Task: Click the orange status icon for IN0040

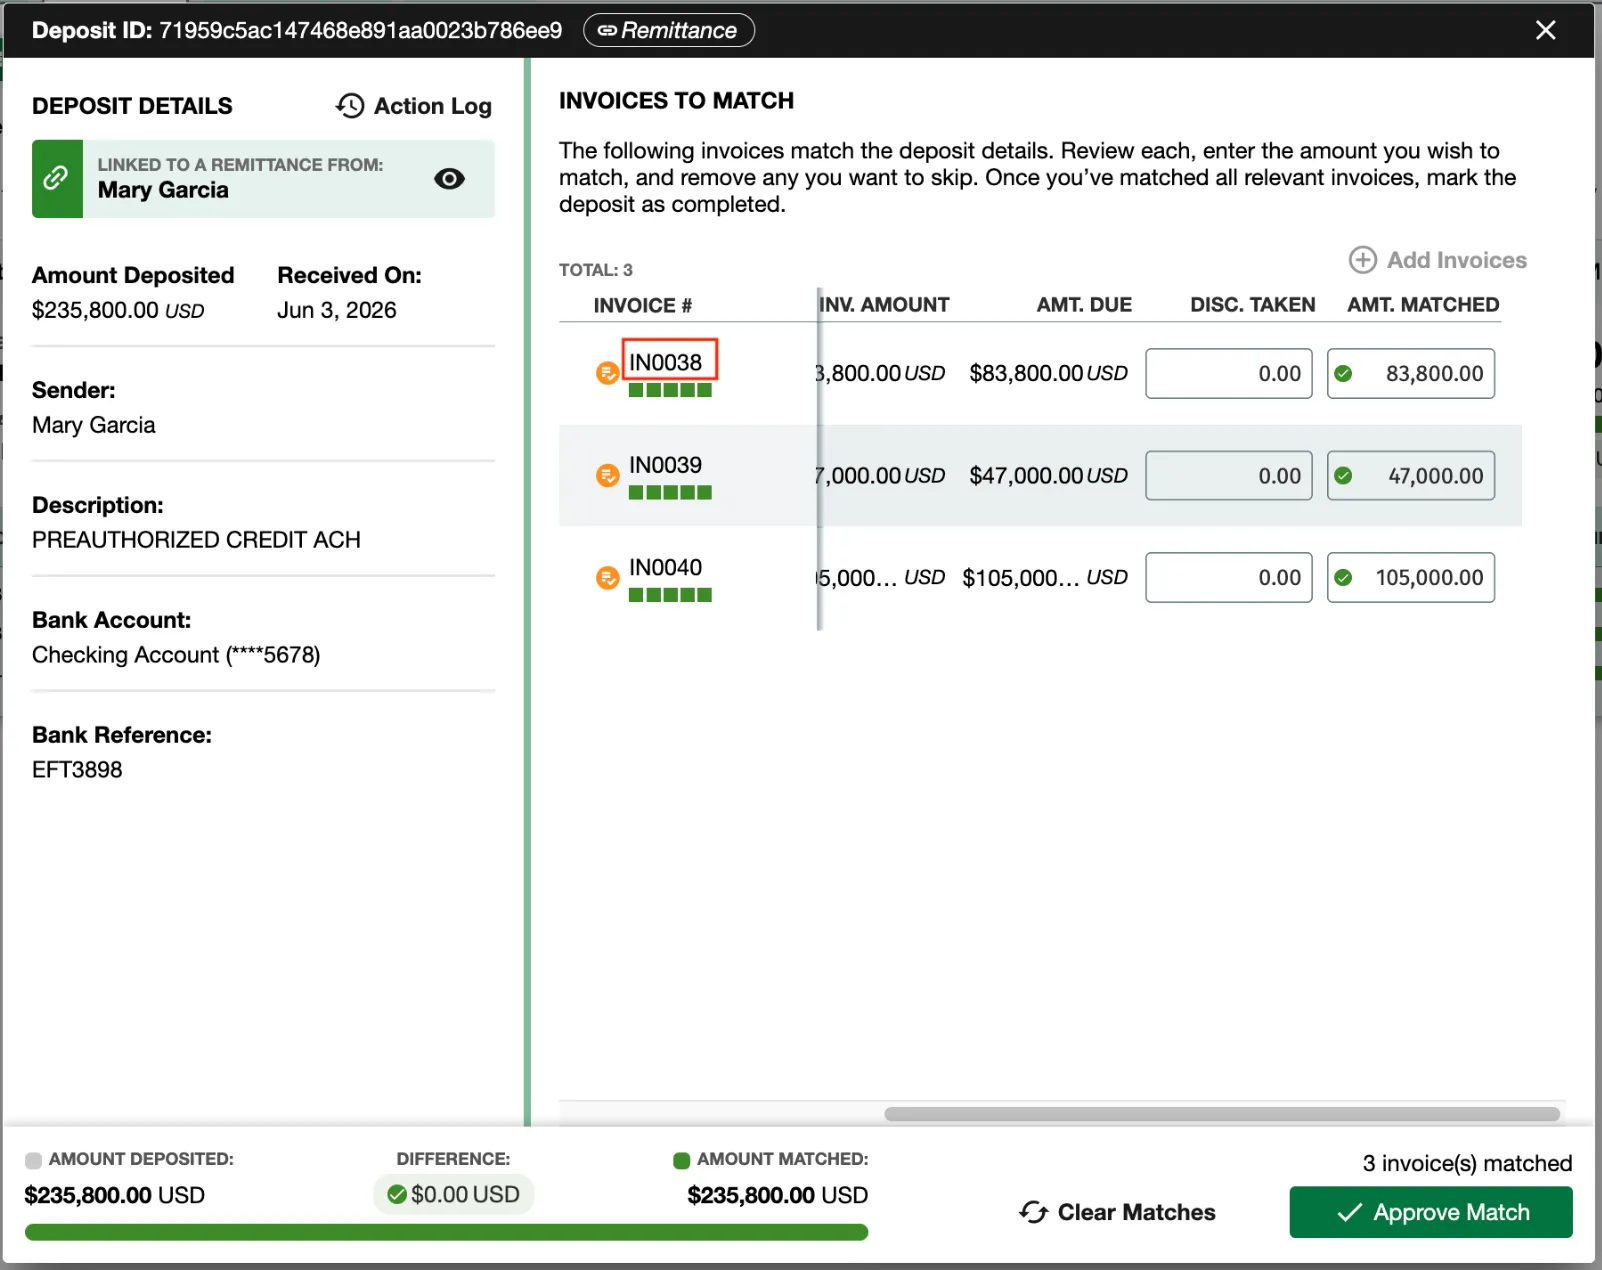Action: (607, 577)
